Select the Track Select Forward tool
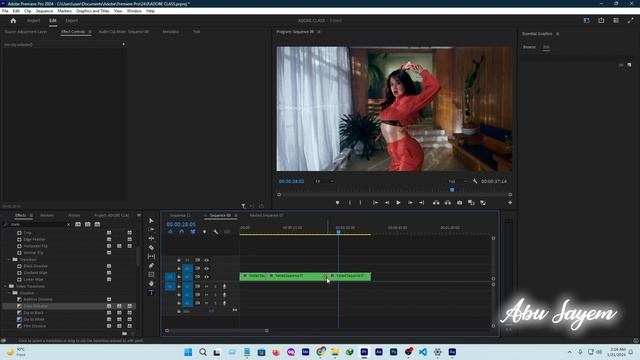Viewport: 640px width, 360px height. [151, 229]
